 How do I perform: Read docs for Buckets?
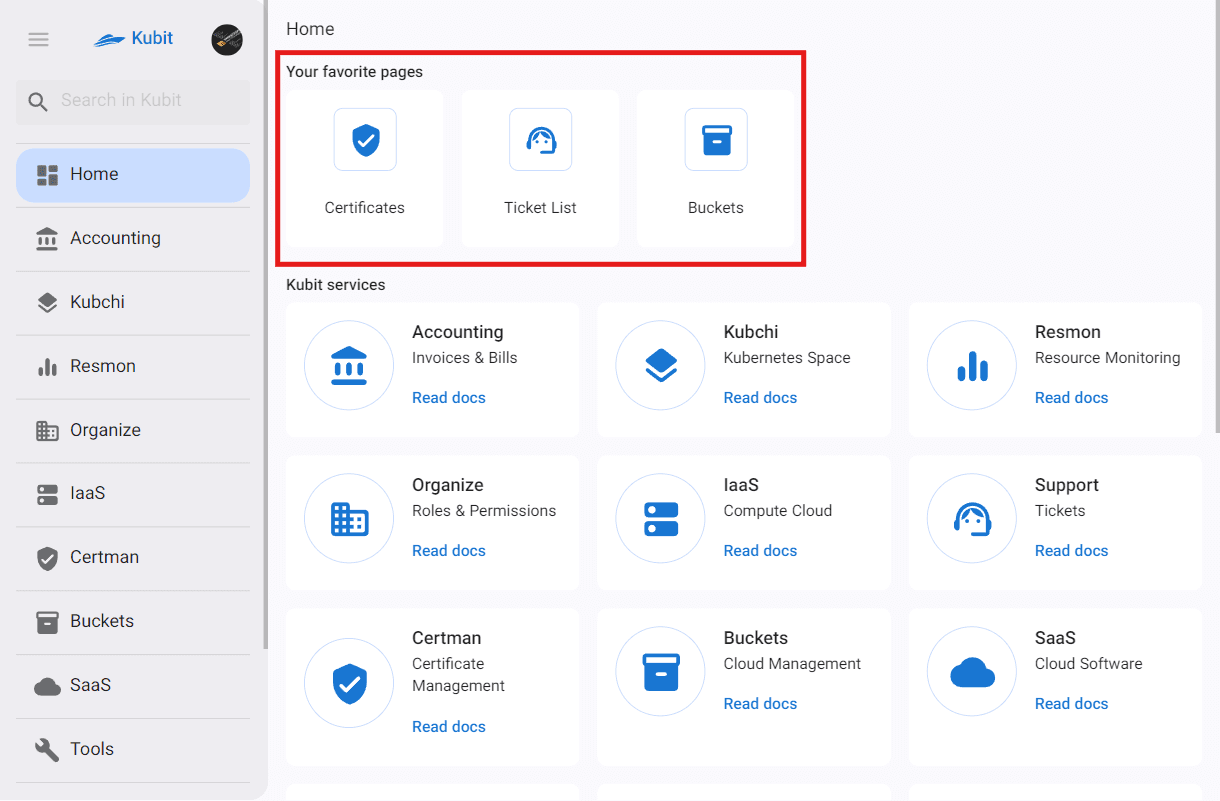pyautogui.click(x=760, y=704)
